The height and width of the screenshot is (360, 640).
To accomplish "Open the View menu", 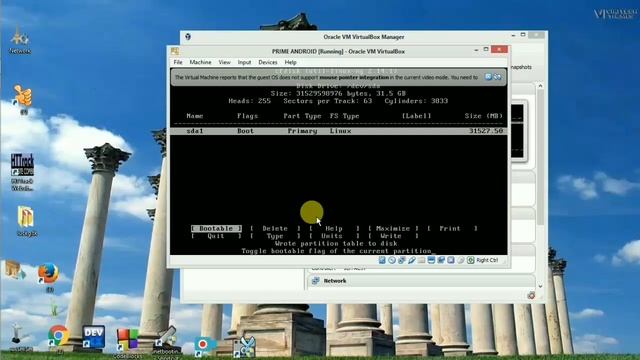I will click(224, 62).
